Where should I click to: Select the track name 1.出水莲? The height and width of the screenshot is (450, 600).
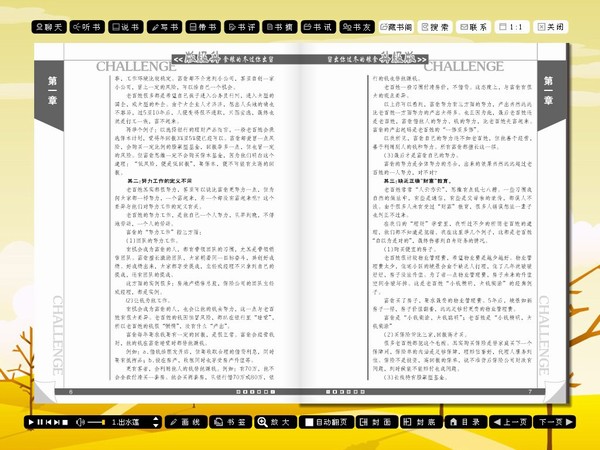125,422
